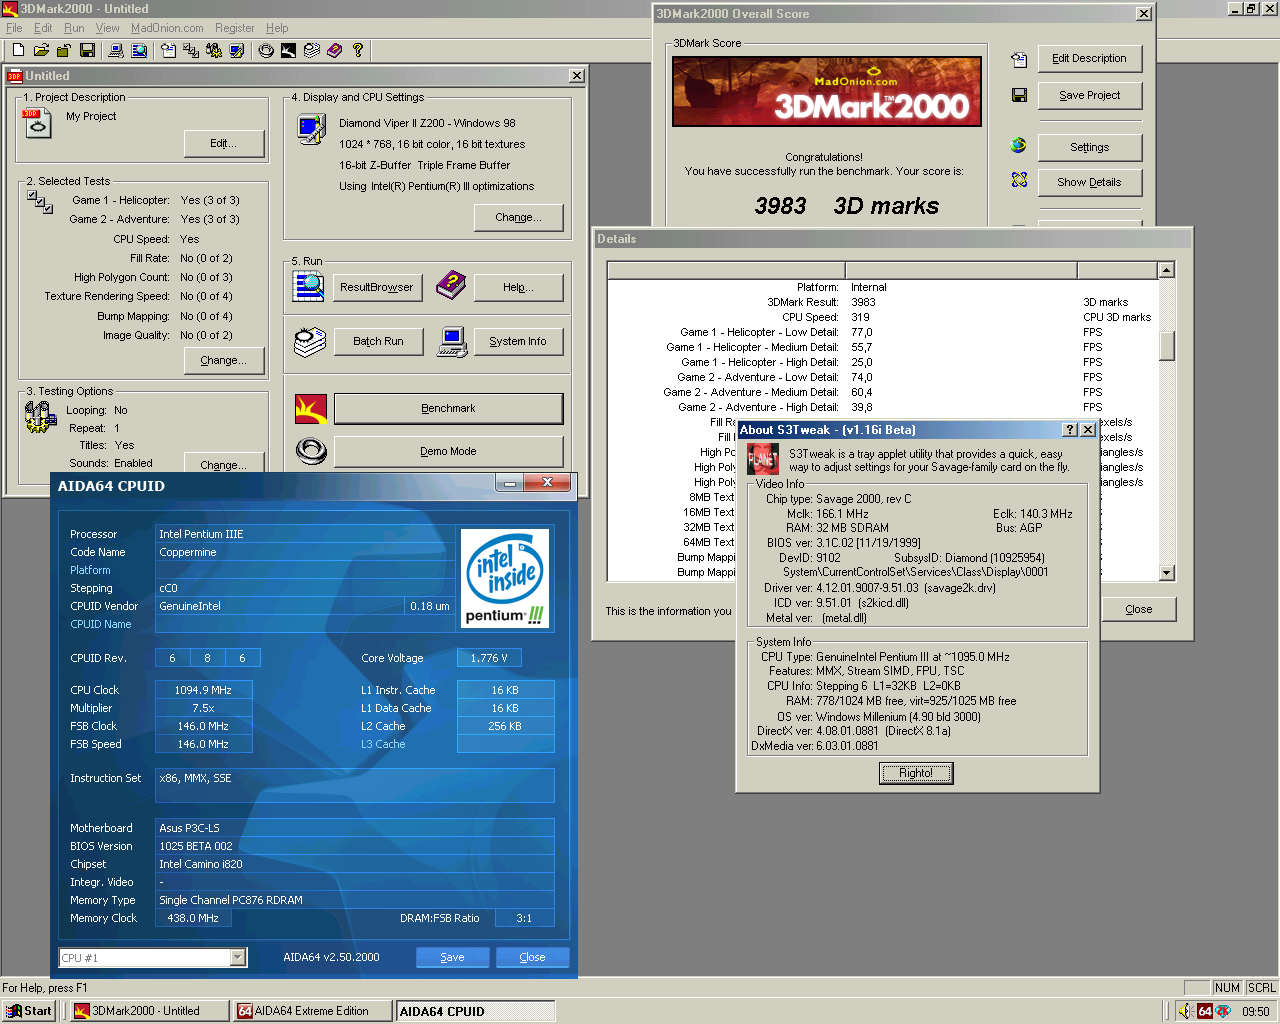Click the globe icon beside Settings in score window
The image size is (1280, 1024).
coord(1019,146)
